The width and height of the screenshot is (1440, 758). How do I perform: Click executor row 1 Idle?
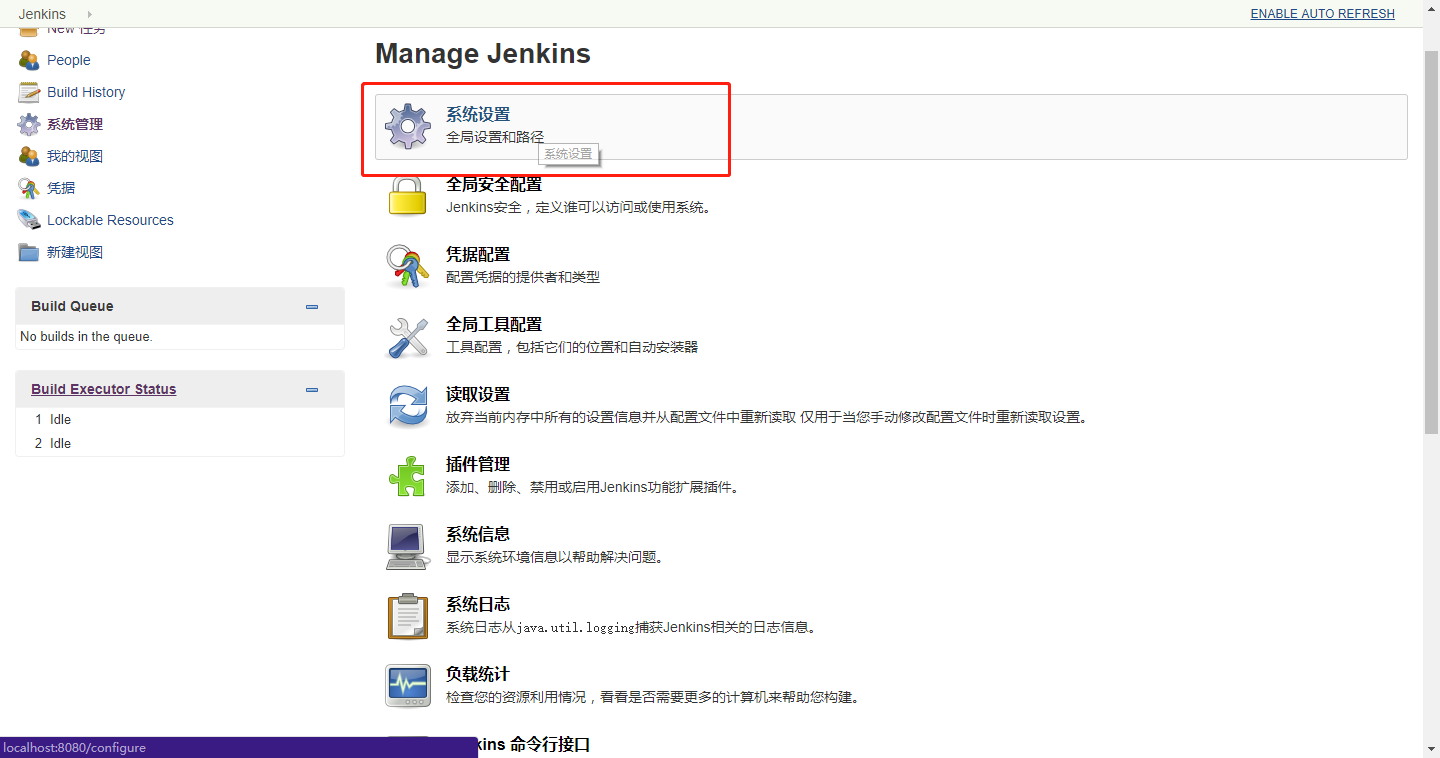click(x=180, y=419)
